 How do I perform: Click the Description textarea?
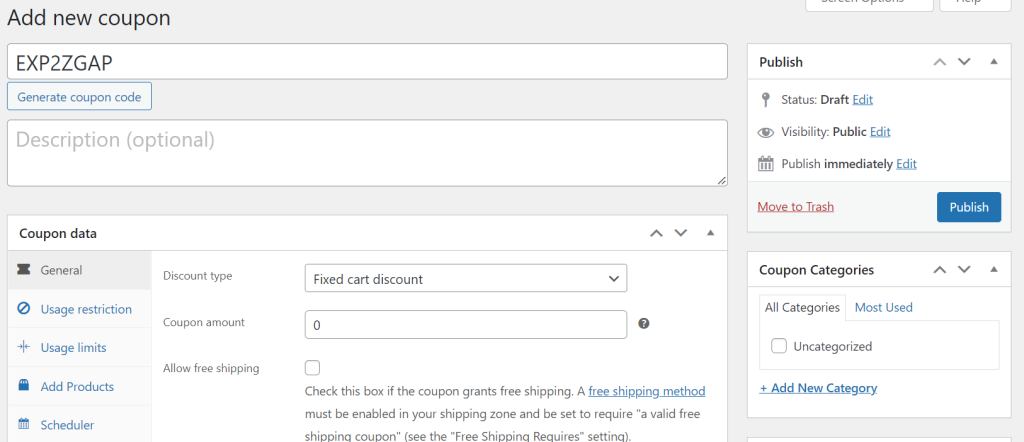tap(367, 153)
